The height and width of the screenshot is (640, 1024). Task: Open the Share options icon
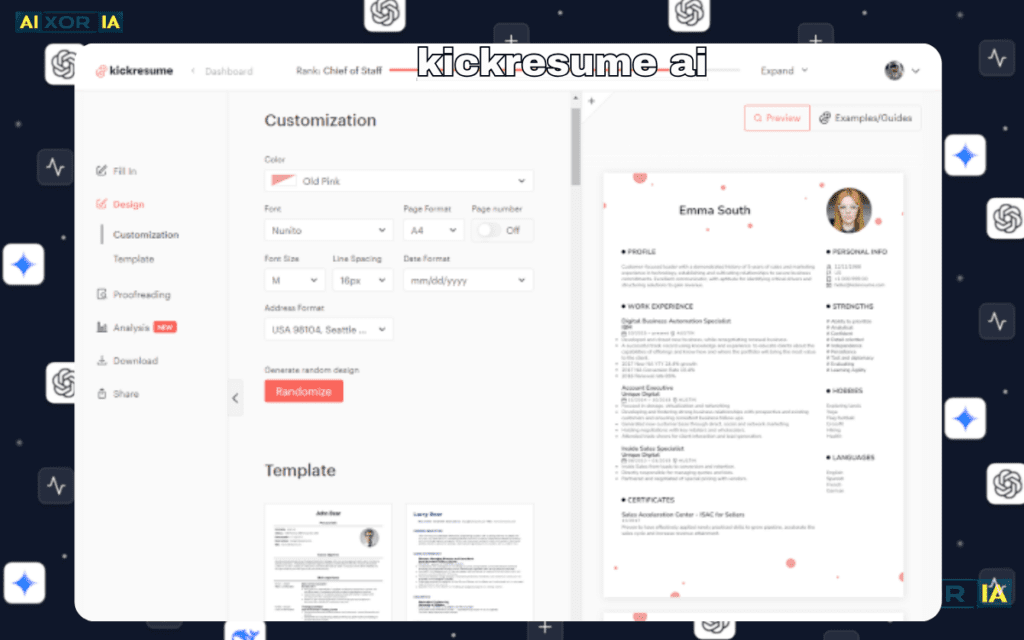click(101, 394)
